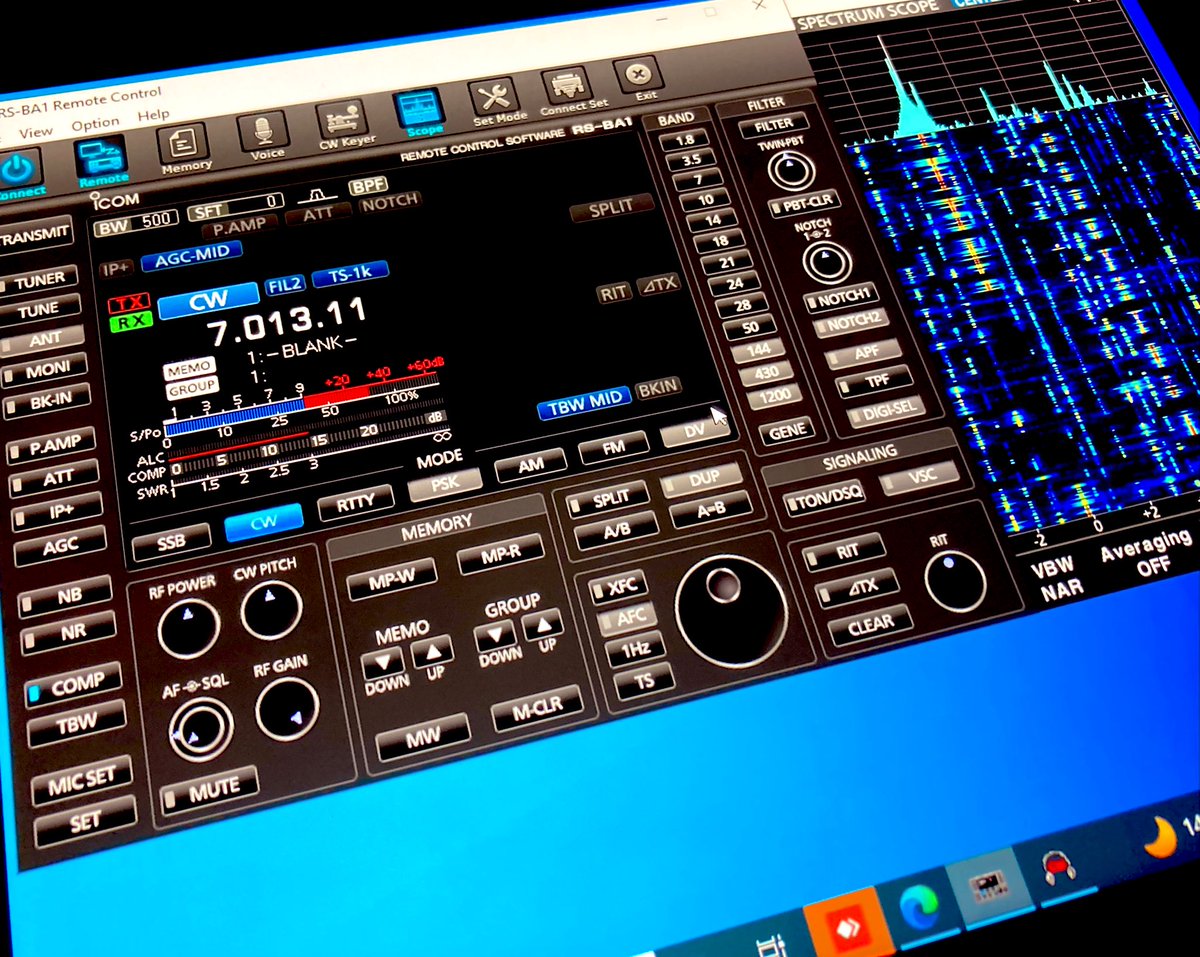The image size is (1200, 957).
Task: Open the Memory toolbar icon
Action: coord(183,147)
